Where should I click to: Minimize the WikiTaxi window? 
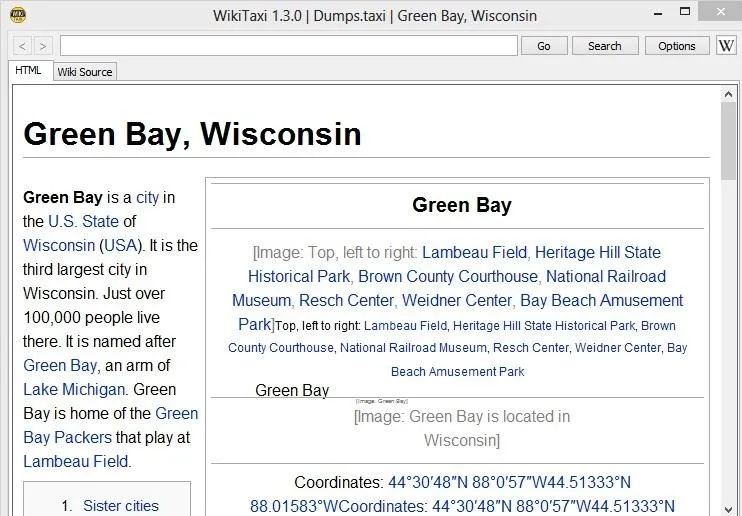[658, 14]
